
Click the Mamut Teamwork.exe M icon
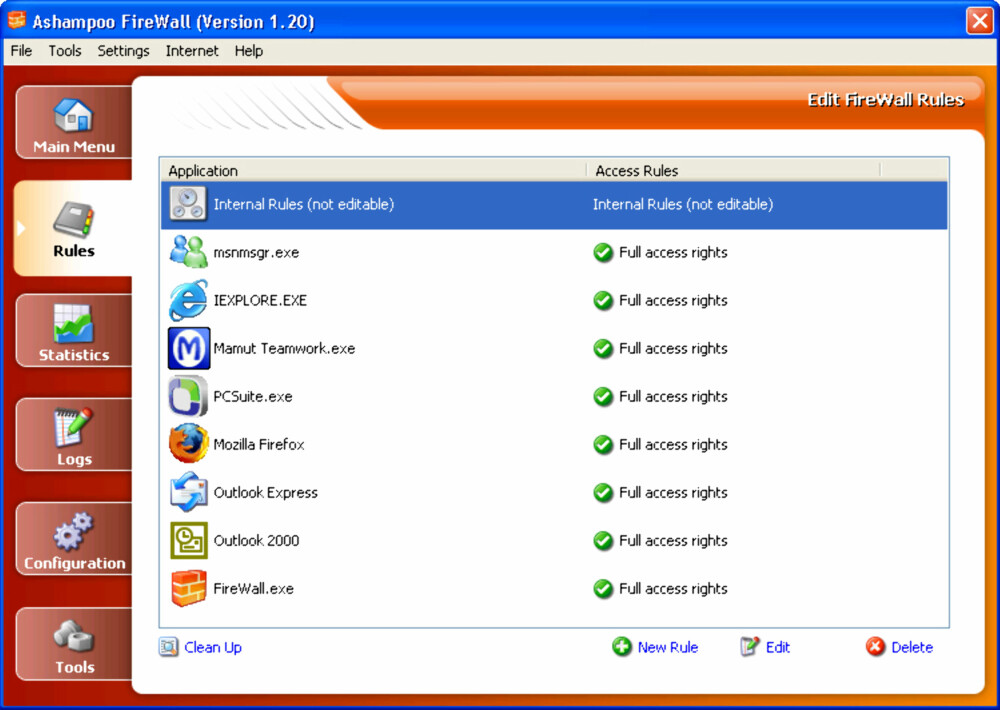189,348
